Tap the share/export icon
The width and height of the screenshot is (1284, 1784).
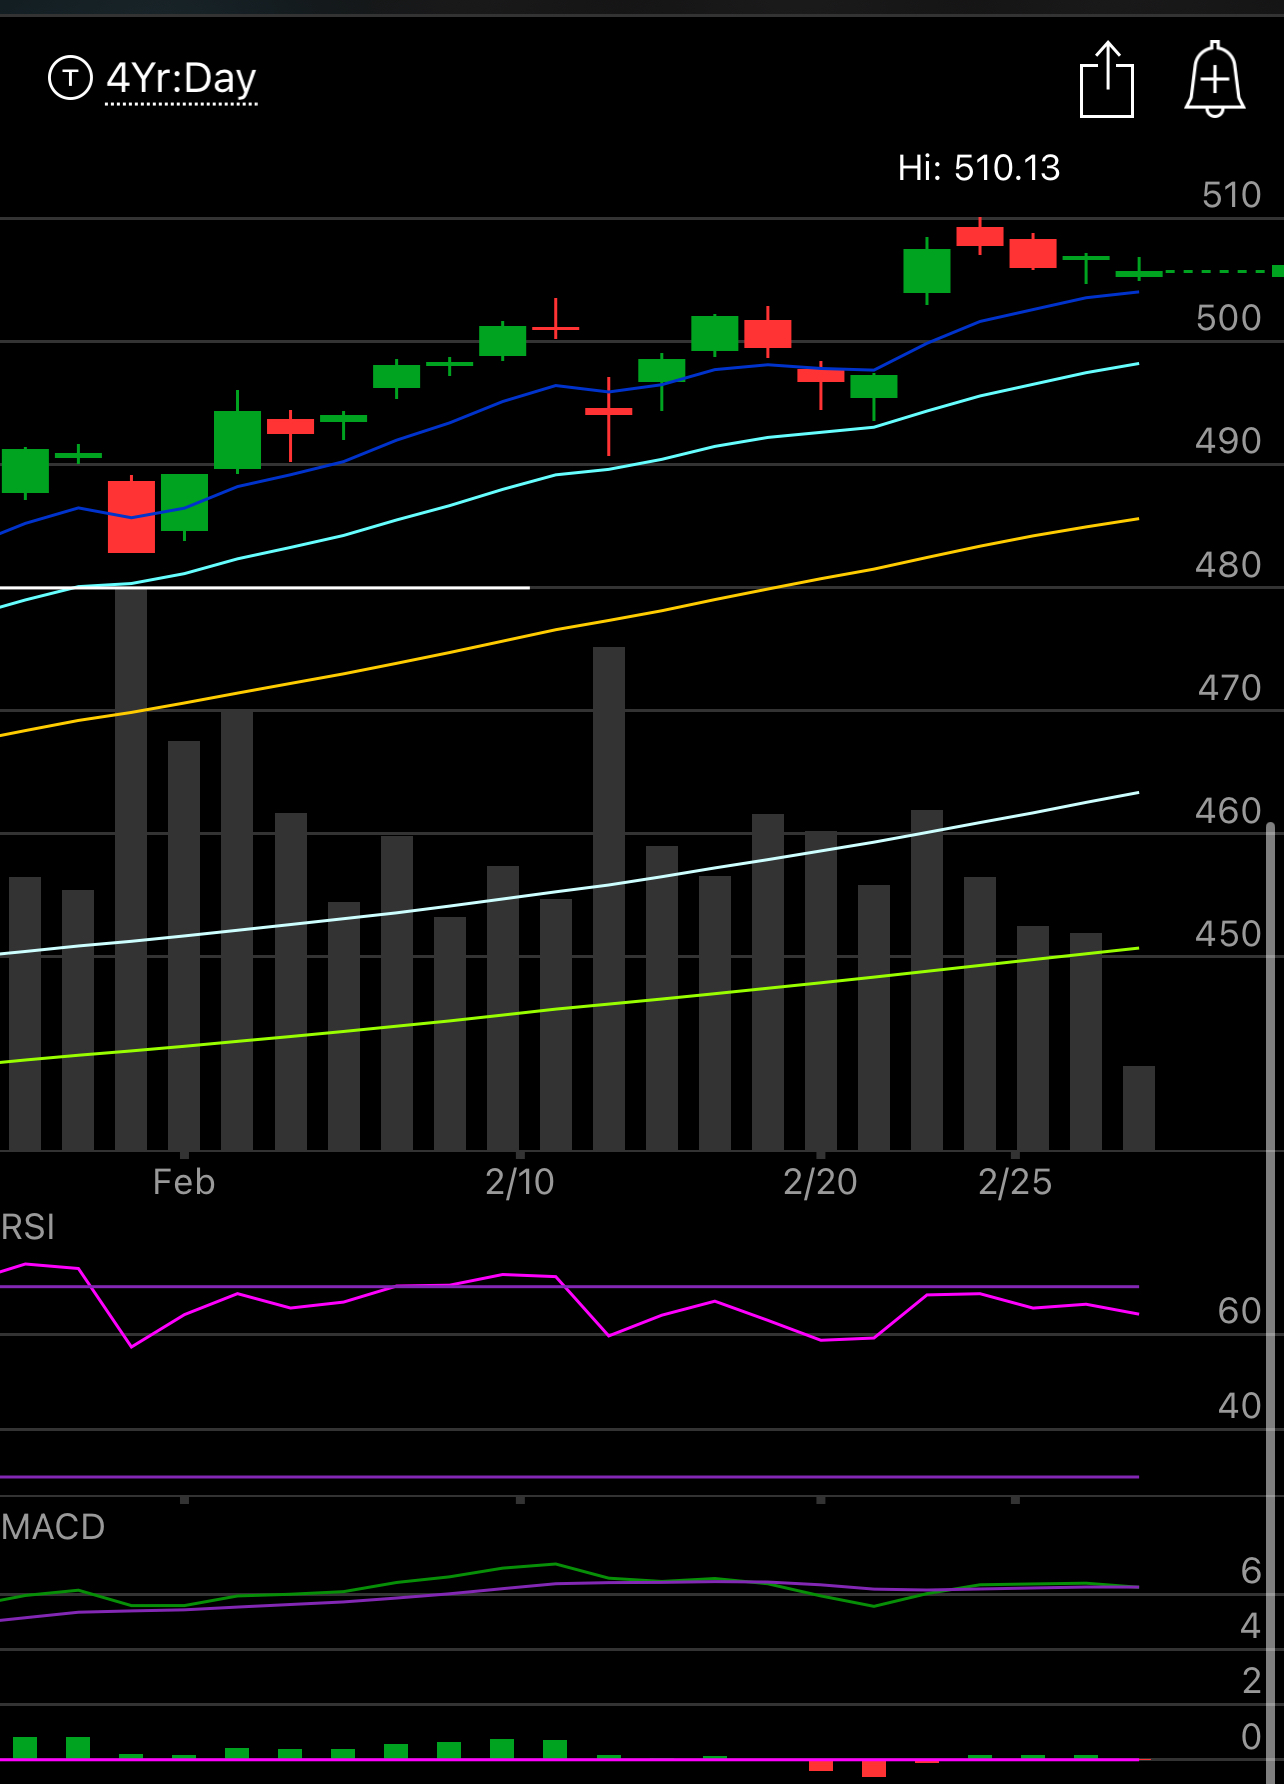(x=1107, y=79)
